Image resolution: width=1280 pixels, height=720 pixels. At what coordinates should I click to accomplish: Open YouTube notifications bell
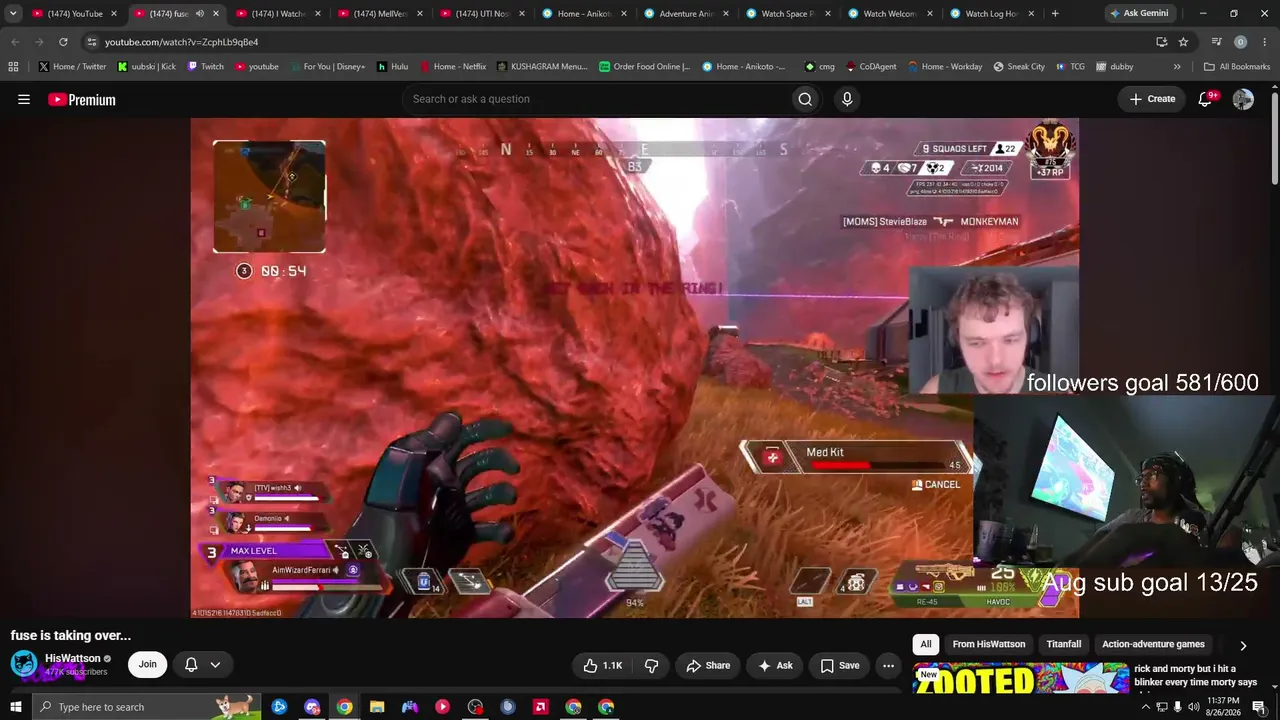click(1206, 99)
